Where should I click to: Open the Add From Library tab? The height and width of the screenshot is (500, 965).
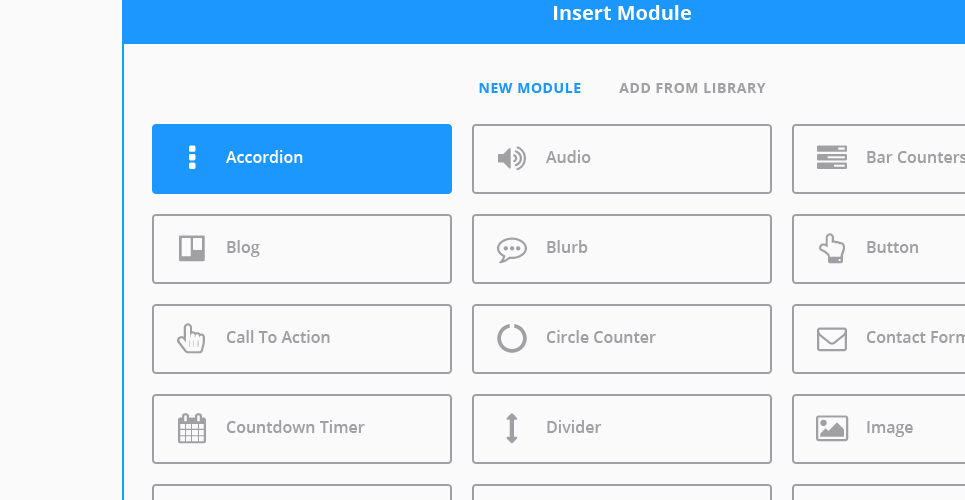[x=692, y=88]
